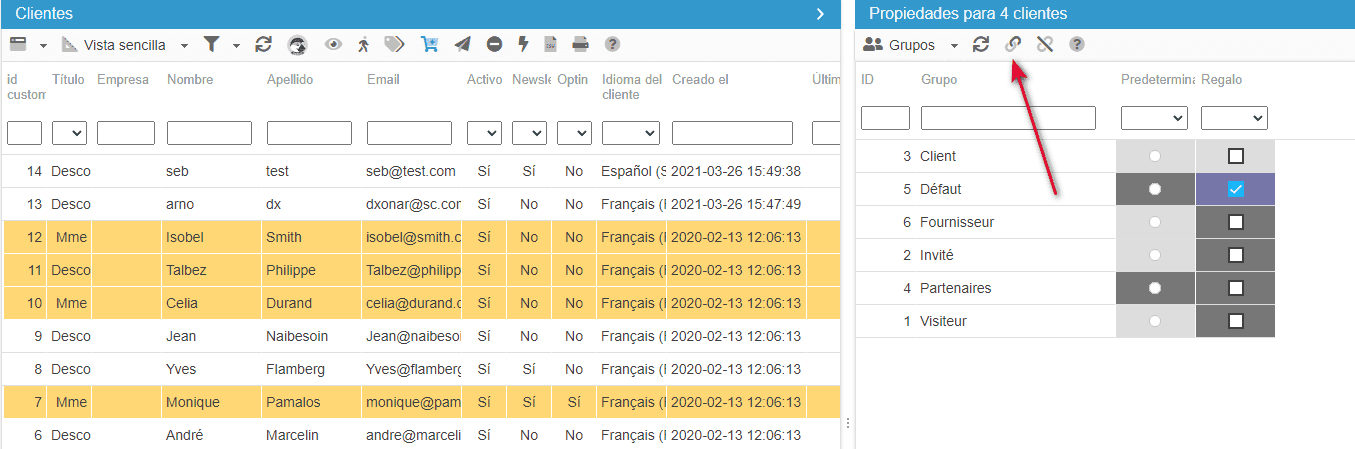
Task: Click the Email filter input field
Action: 409,133
